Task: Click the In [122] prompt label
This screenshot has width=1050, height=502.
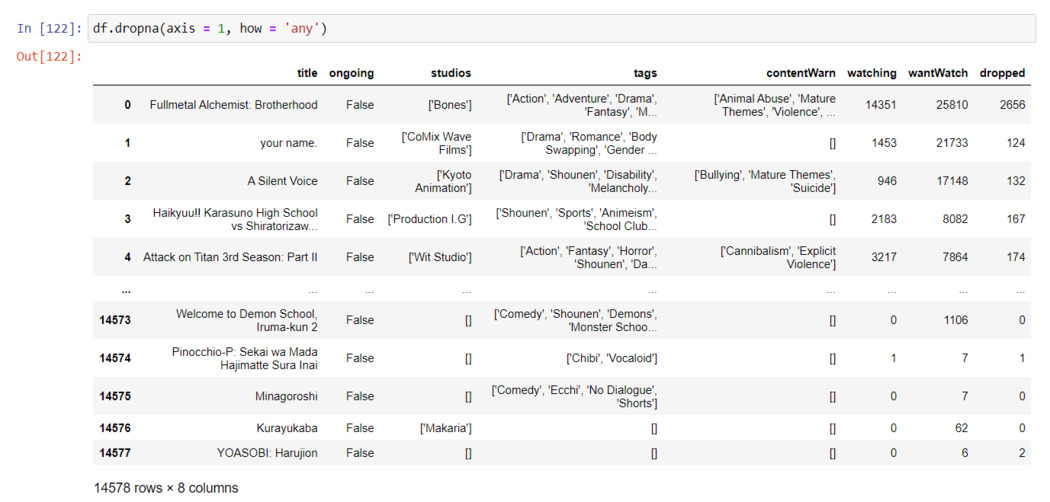Action: [50, 29]
